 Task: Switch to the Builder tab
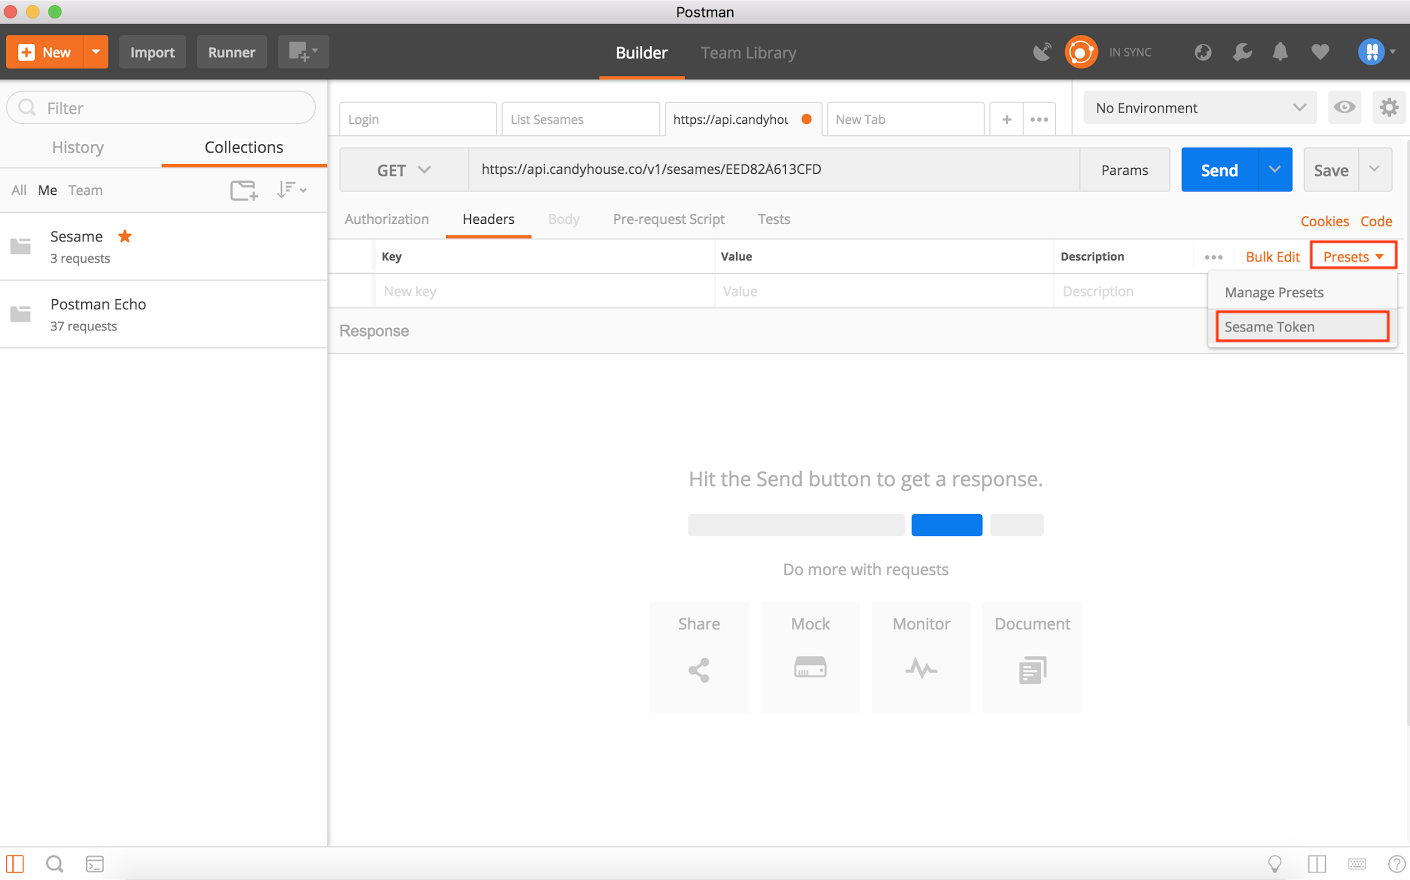pyautogui.click(x=641, y=53)
